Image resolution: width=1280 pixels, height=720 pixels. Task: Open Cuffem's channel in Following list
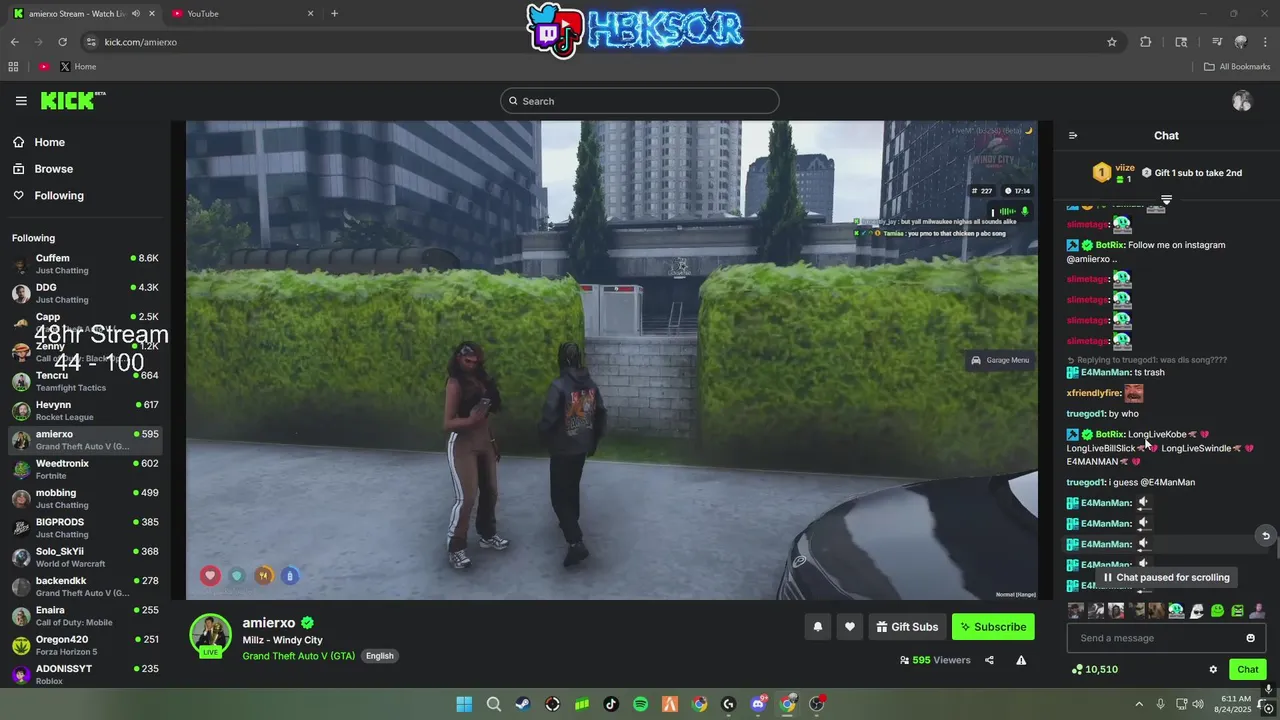coord(85,264)
